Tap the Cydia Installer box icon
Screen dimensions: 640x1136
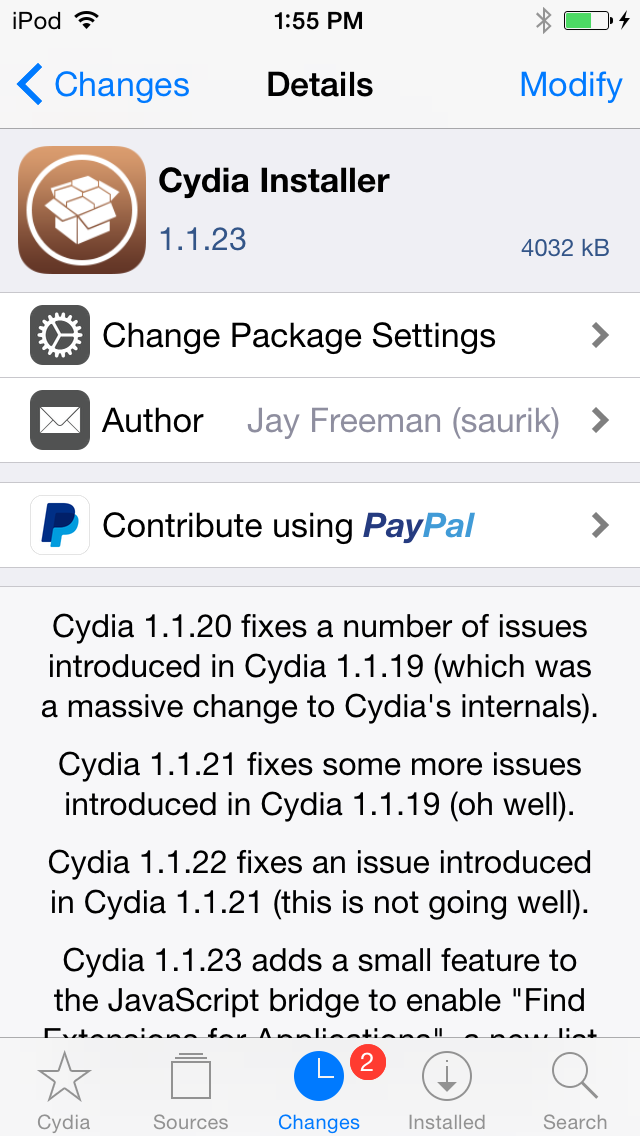tap(82, 210)
